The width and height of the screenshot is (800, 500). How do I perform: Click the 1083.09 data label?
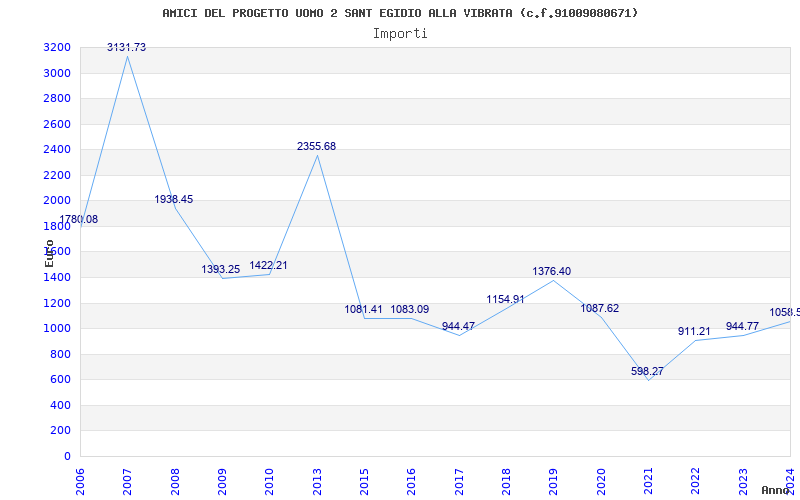tap(410, 309)
